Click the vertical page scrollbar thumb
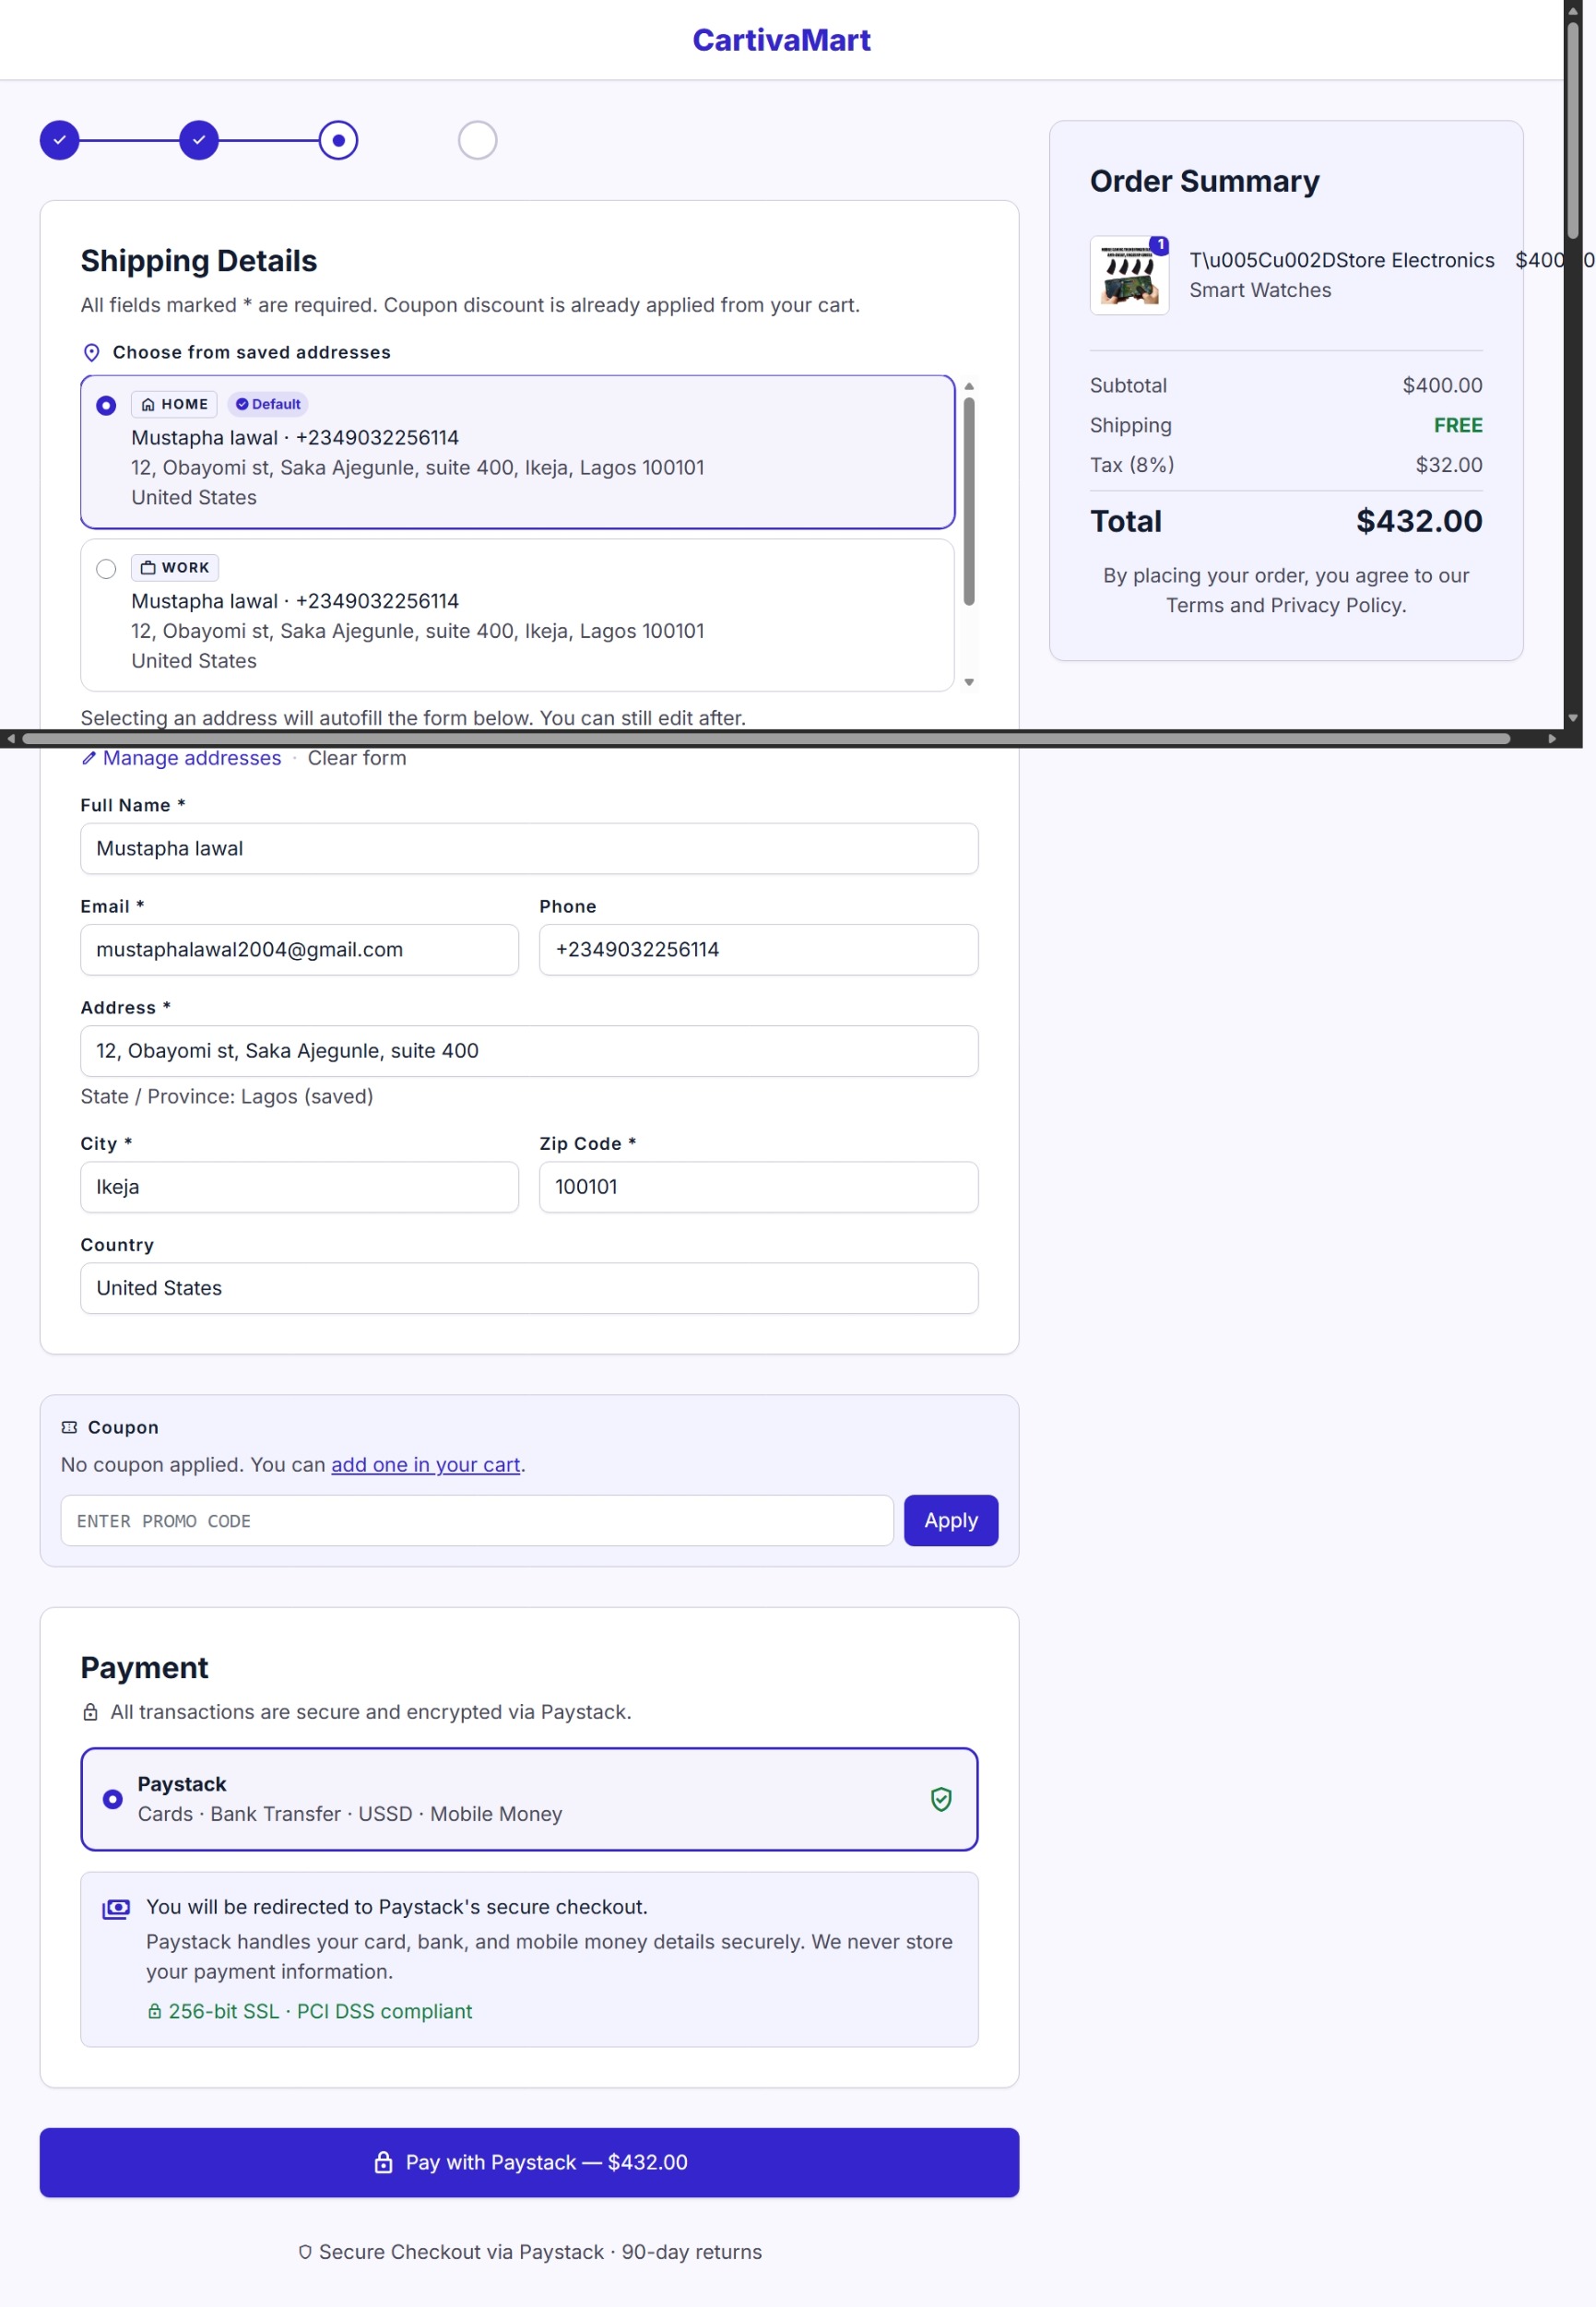Viewport: 1596px width, 2307px height. 1573,130
